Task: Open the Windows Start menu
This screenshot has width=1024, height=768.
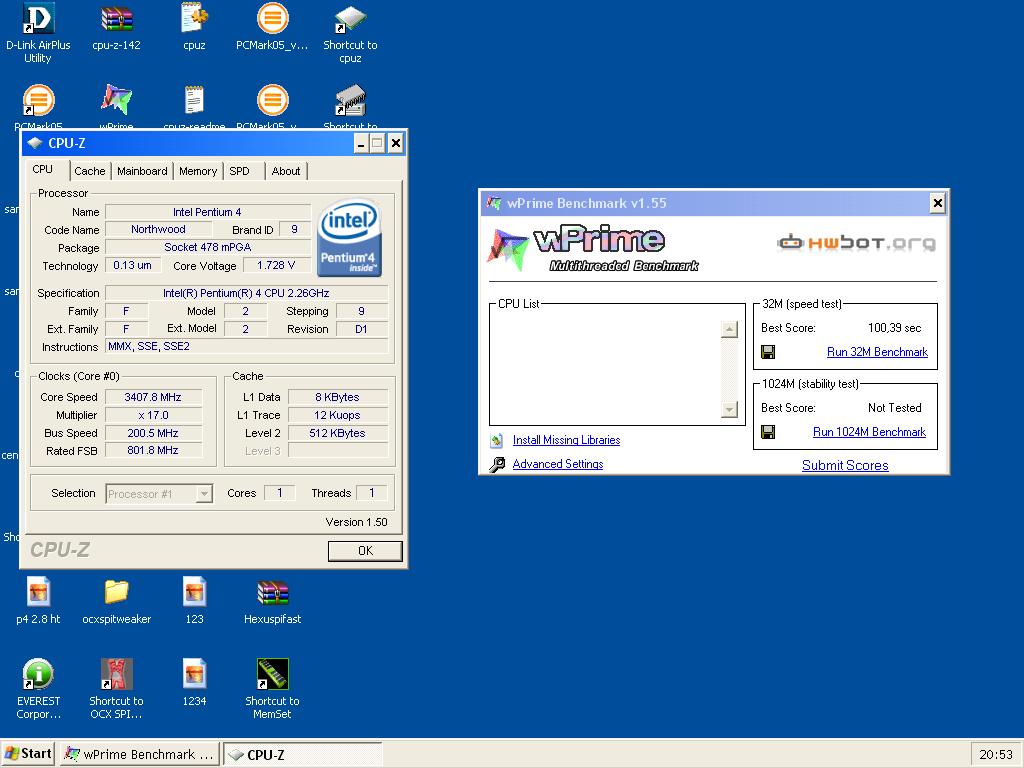Action: tap(28, 754)
